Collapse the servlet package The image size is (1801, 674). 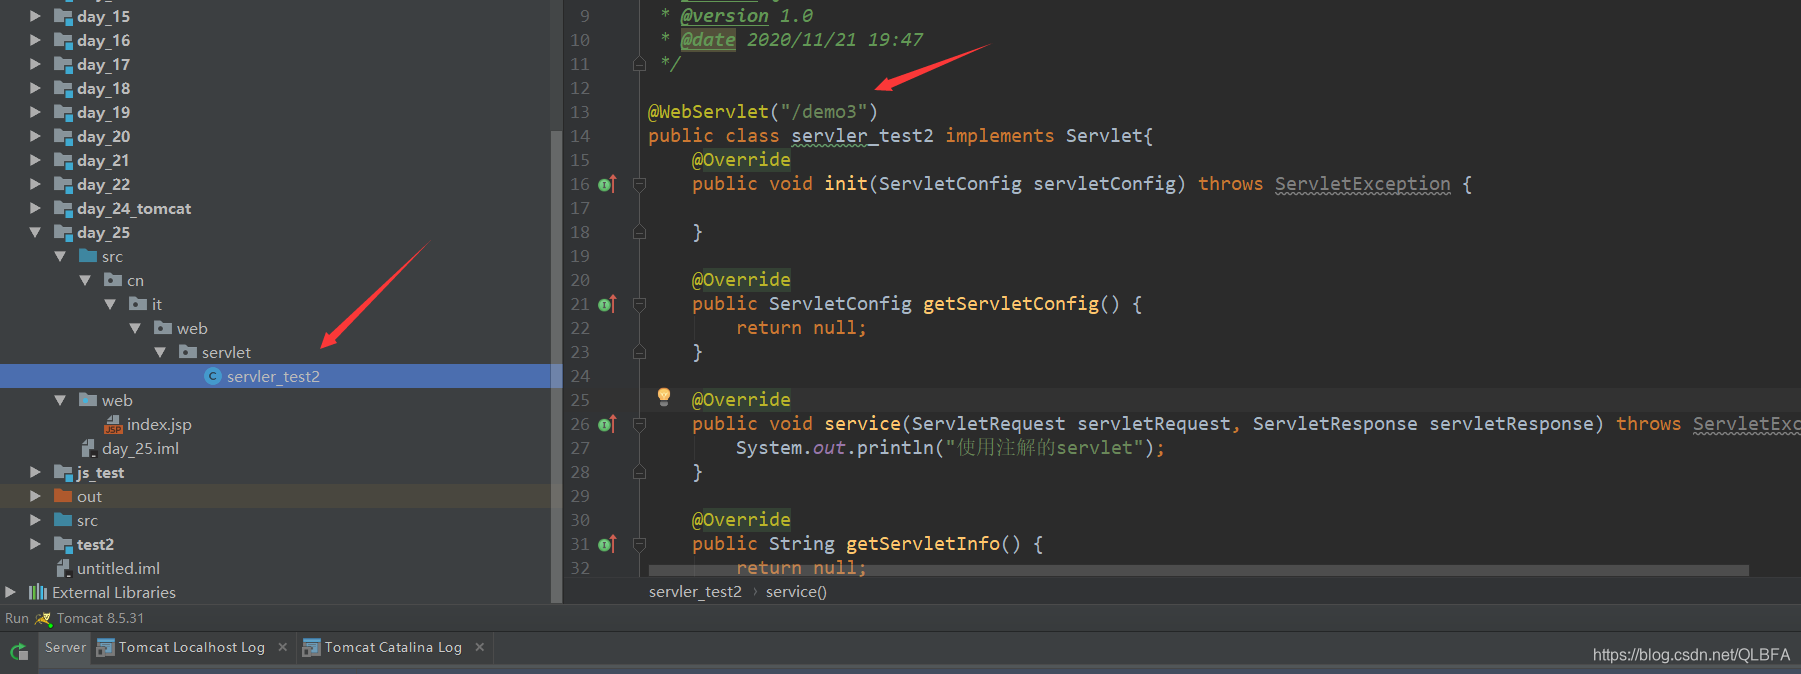click(160, 352)
